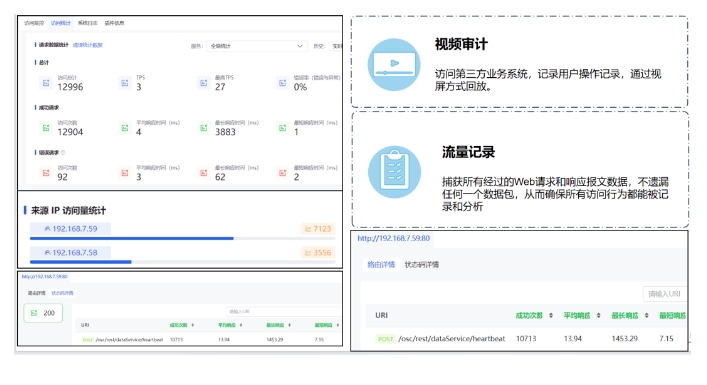Open the large http://192.168.7.59:80 link
The image size is (707, 385).
click(x=394, y=238)
